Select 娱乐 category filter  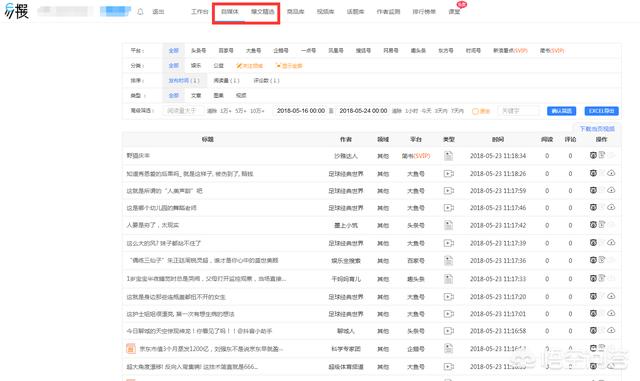(196, 65)
